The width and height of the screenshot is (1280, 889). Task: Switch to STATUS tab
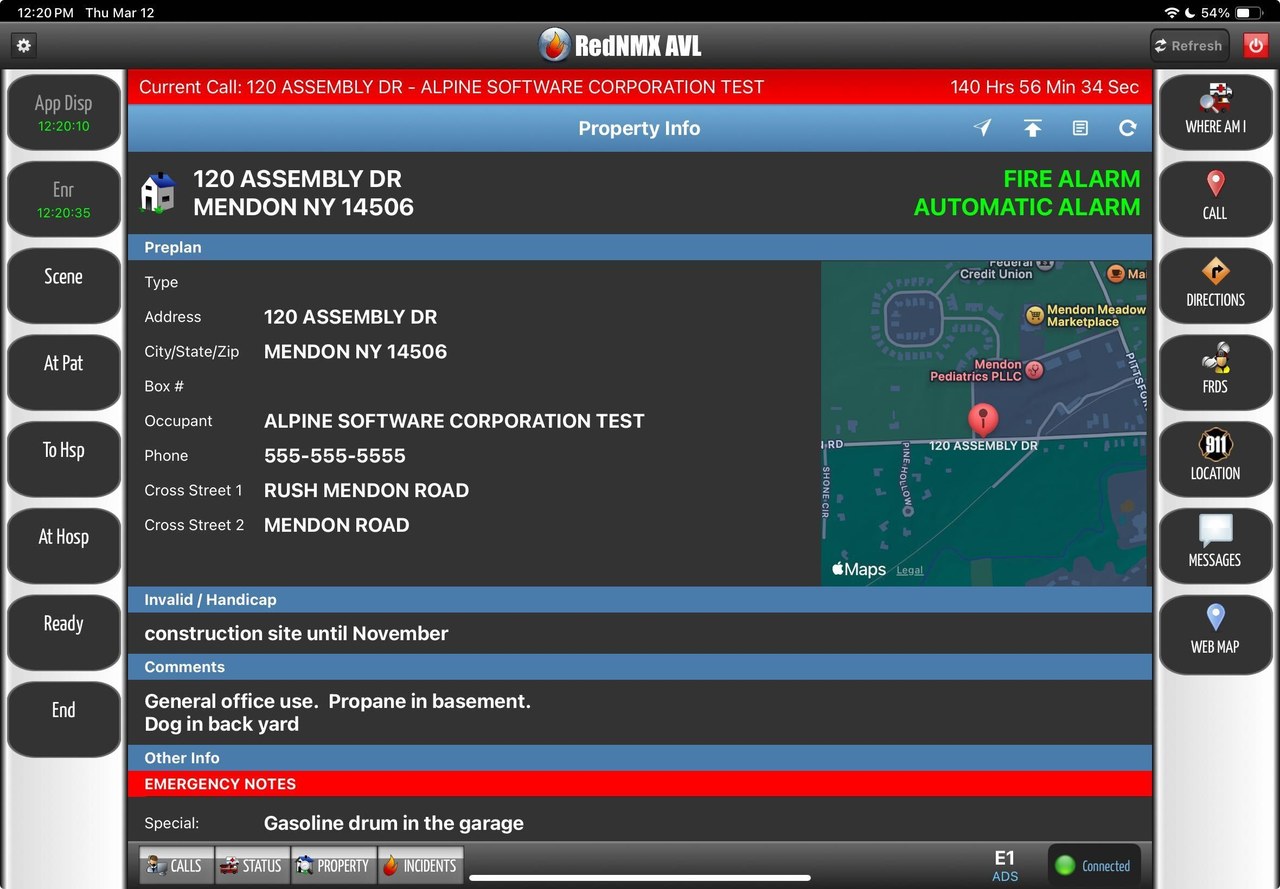(x=251, y=866)
